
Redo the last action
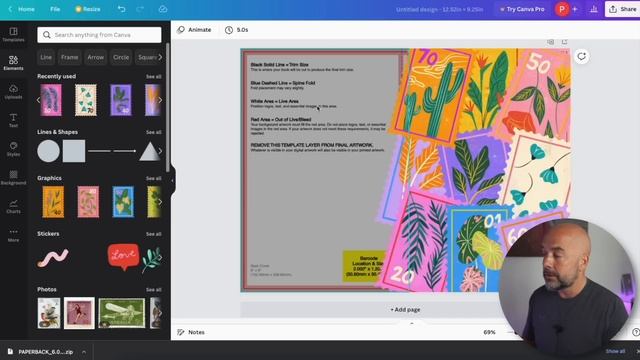tap(140, 9)
